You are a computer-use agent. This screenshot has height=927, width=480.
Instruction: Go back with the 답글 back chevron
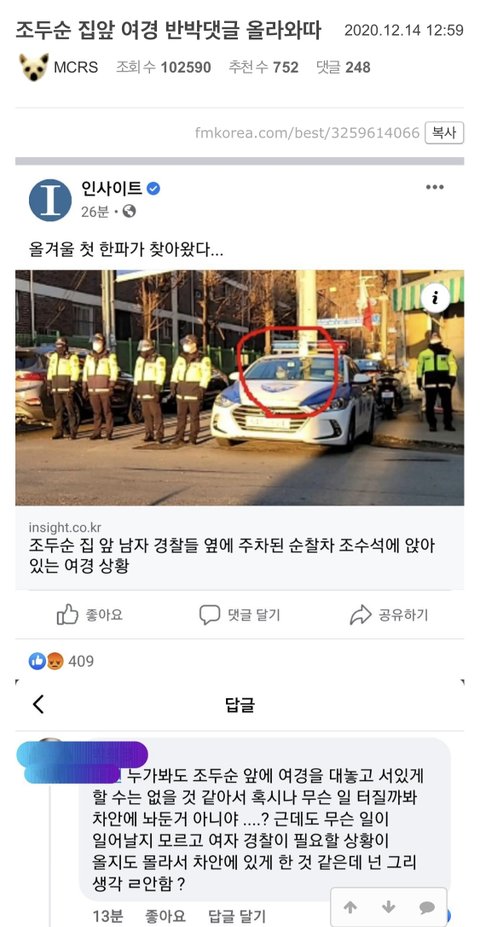tap(38, 704)
